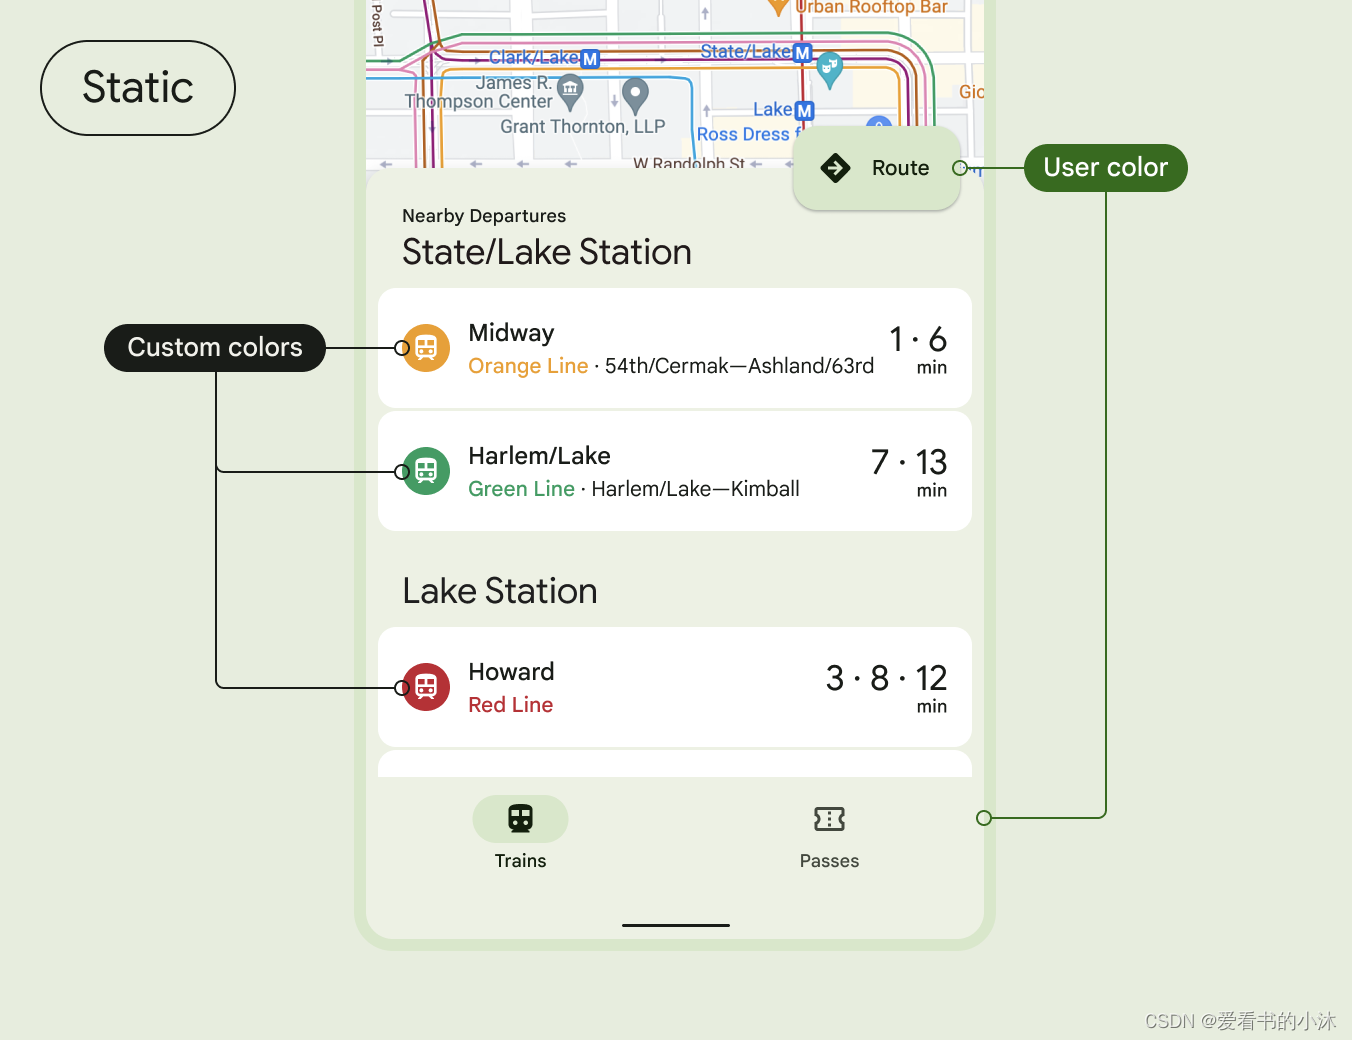
Task: Select the orange train icon for Midway
Action: tap(426, 348)
